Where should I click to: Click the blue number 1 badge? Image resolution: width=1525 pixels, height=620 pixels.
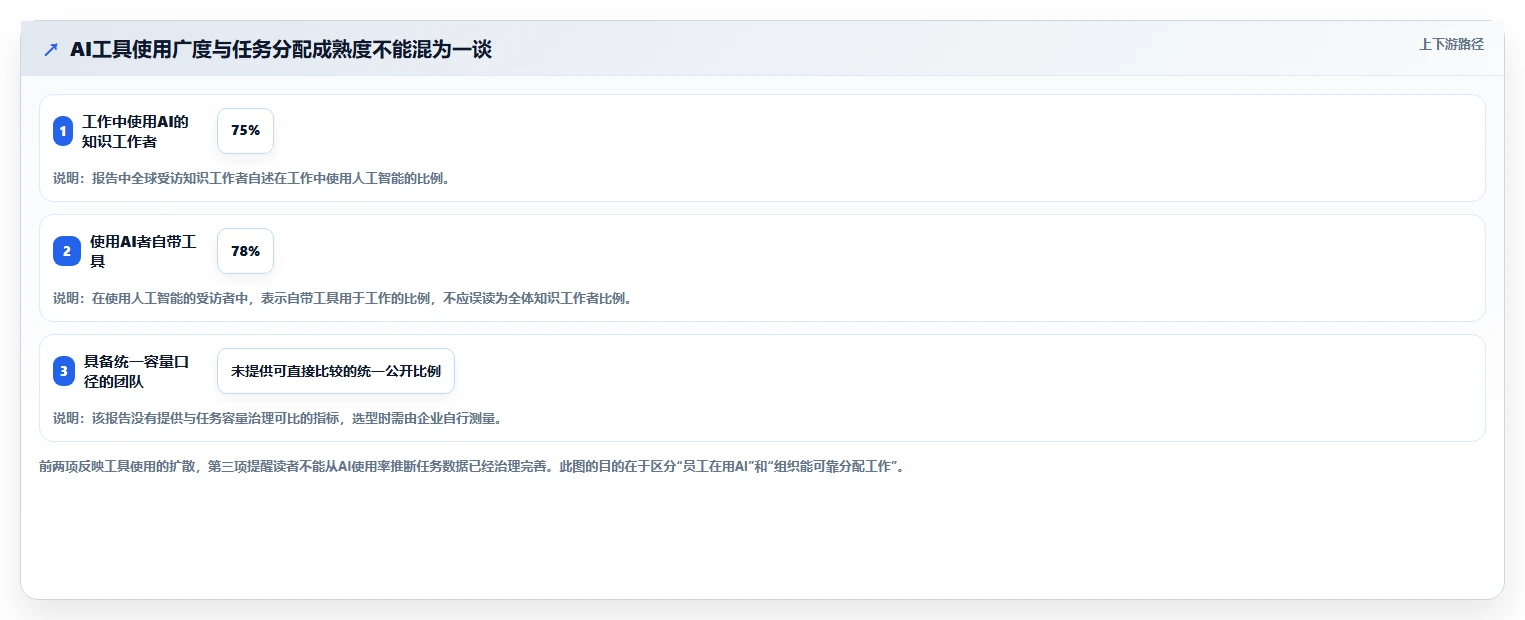[x=63, y=131]
